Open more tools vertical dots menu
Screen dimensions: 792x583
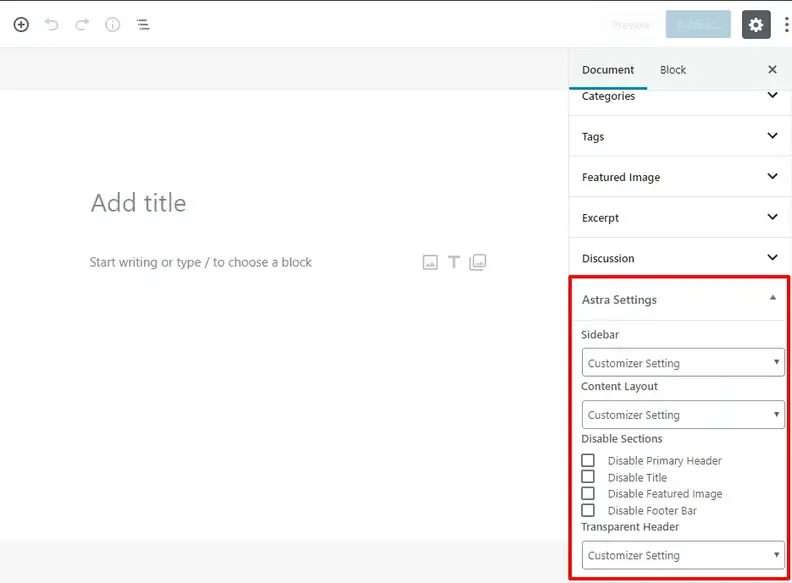click(x=786, y=24)
